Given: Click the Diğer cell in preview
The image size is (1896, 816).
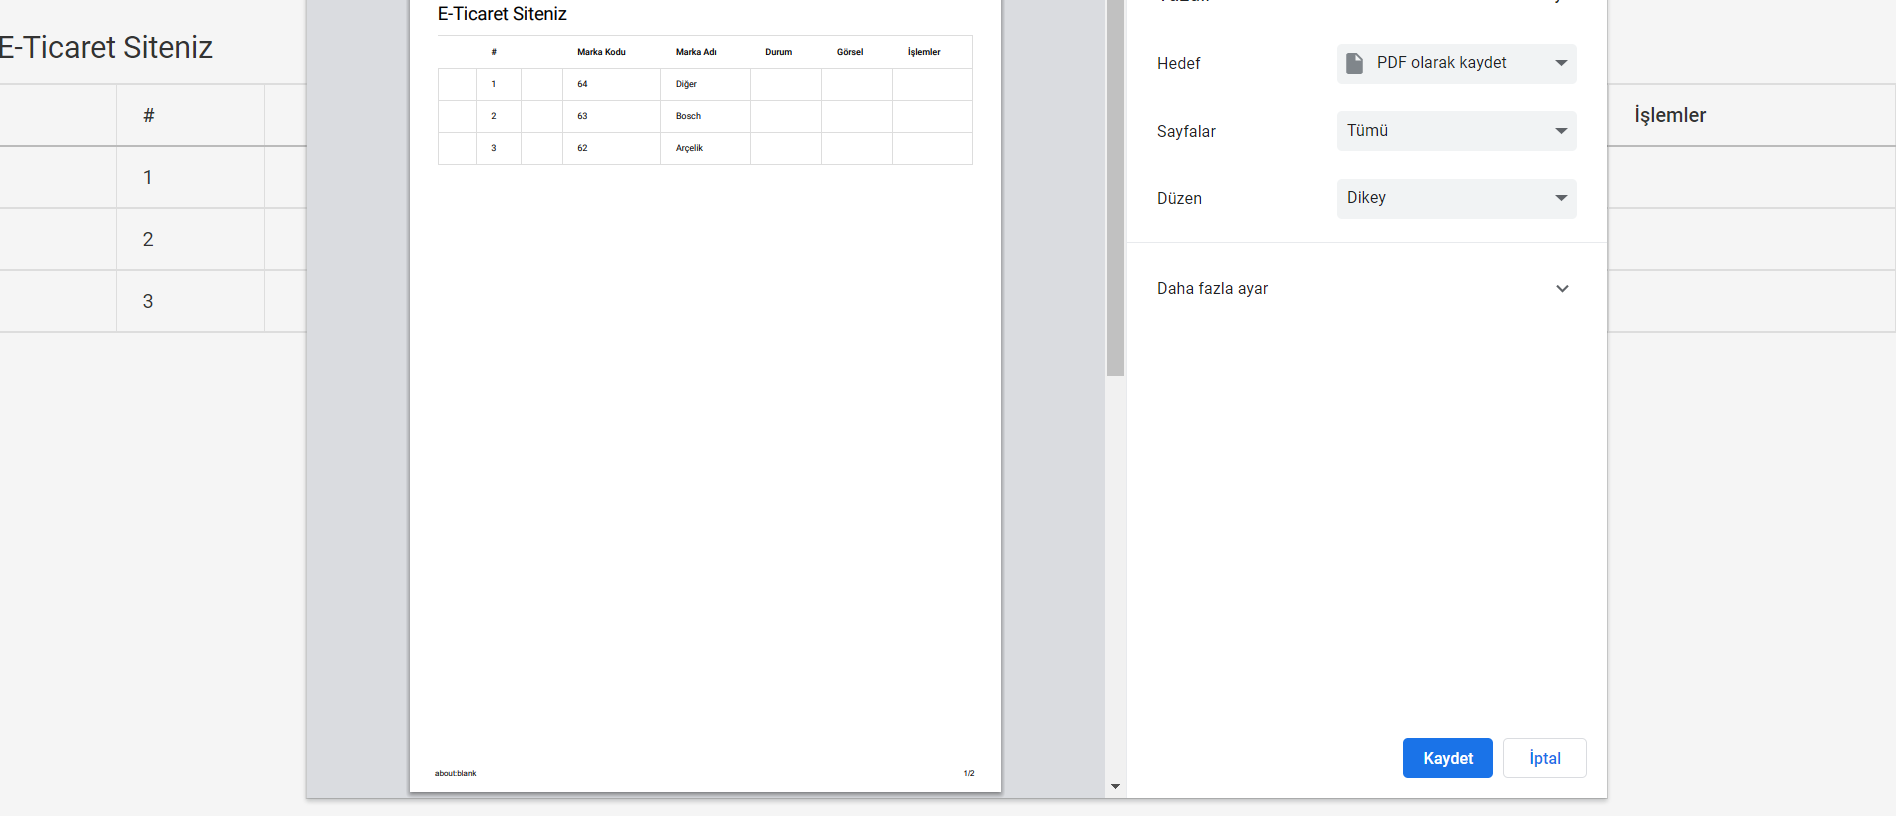Looking at the screenshot, I should [x=686, y=84].
